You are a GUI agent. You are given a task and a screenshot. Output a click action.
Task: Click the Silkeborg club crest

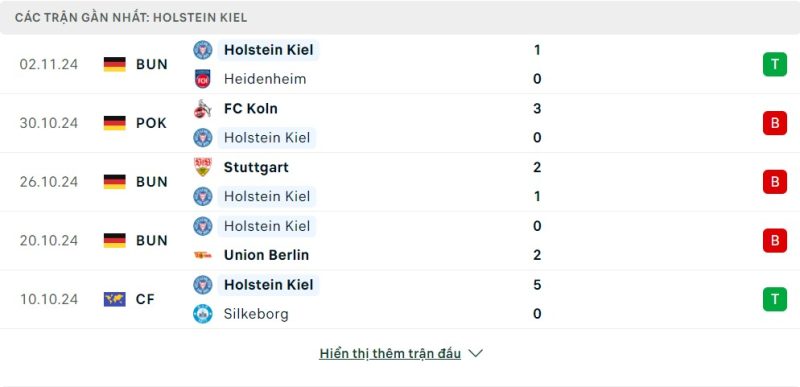pyautogui.click(x=203, y=314)
